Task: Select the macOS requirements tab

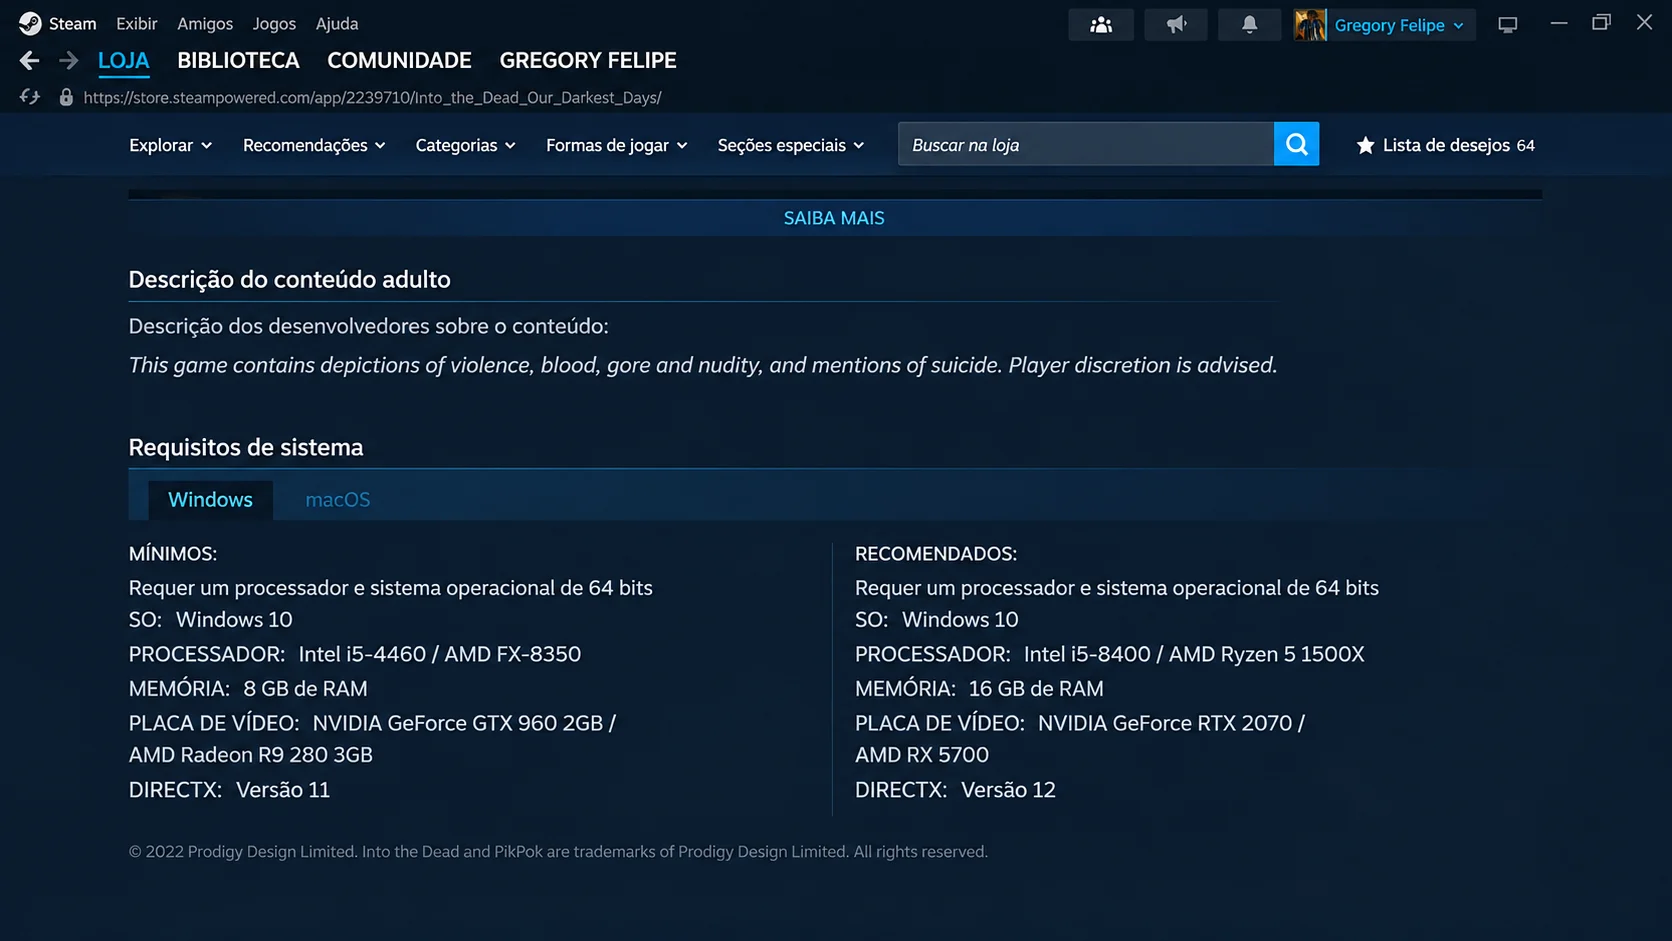Action: [x=338, y=500]
